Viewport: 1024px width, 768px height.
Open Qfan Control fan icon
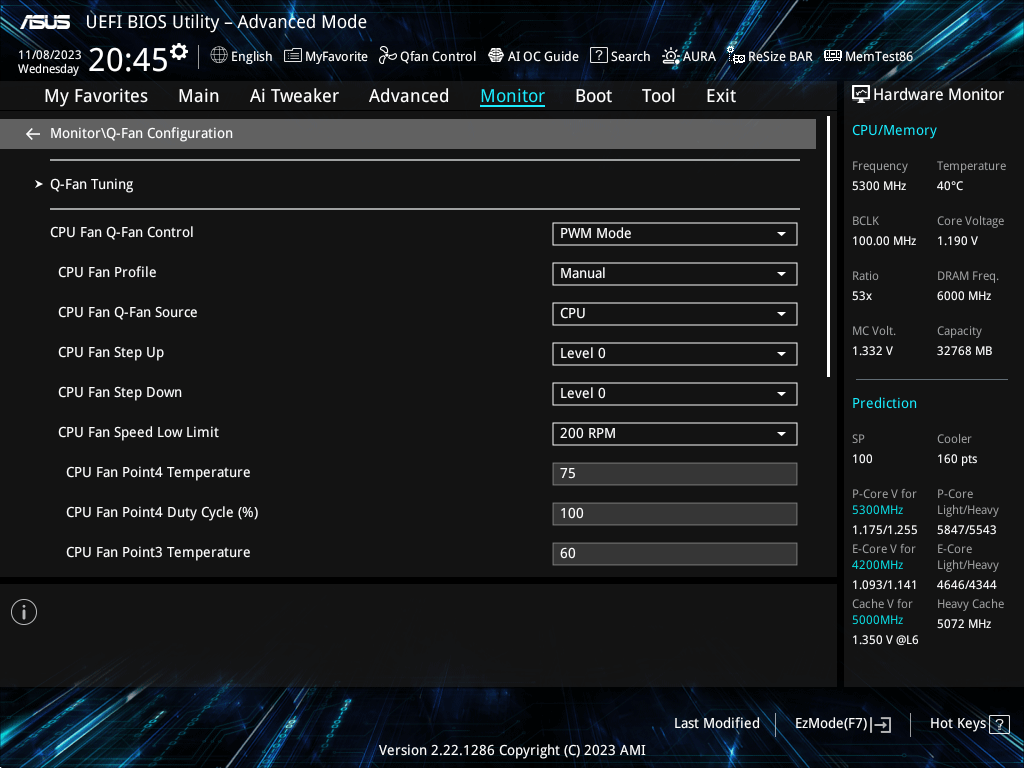(x=387, y=56)
